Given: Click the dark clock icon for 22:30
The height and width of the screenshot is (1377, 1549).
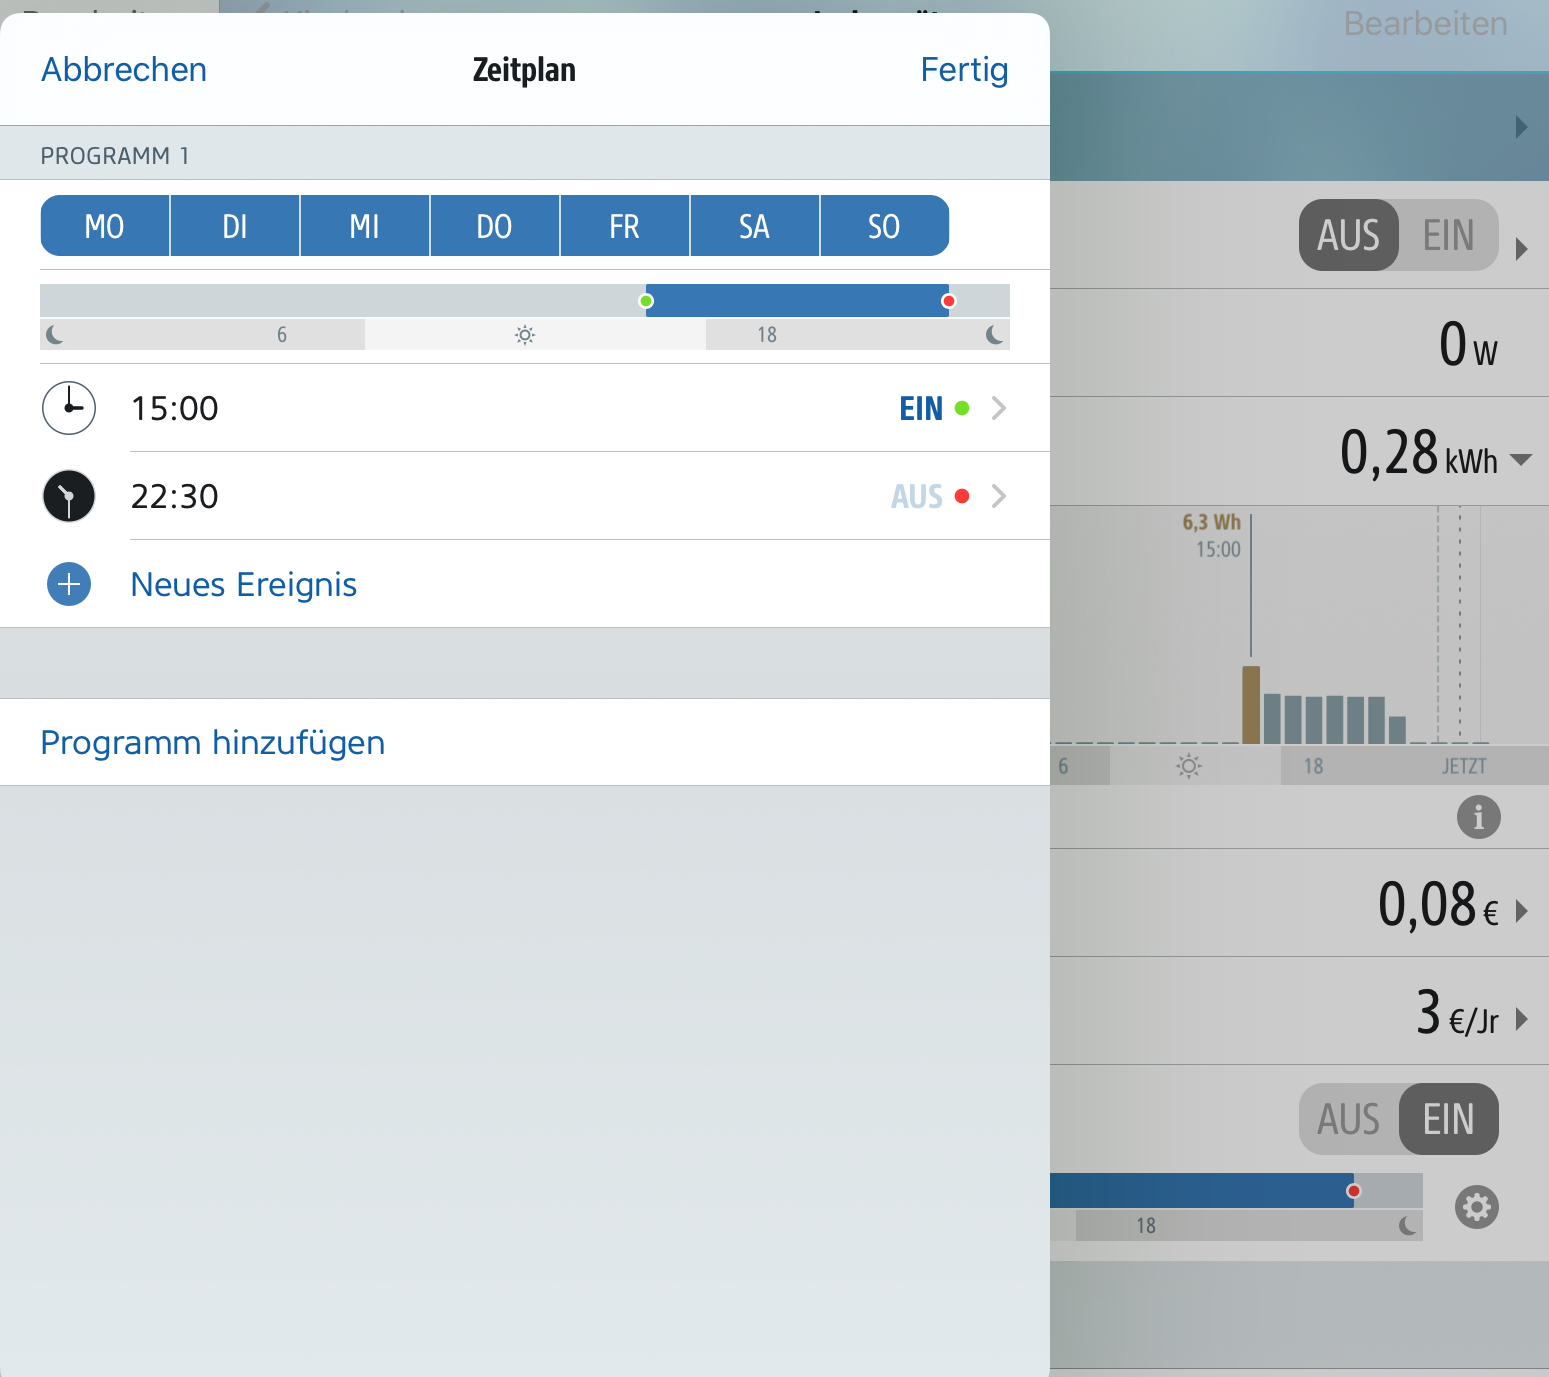Looking at the screenshot, I should click(69, 496).
